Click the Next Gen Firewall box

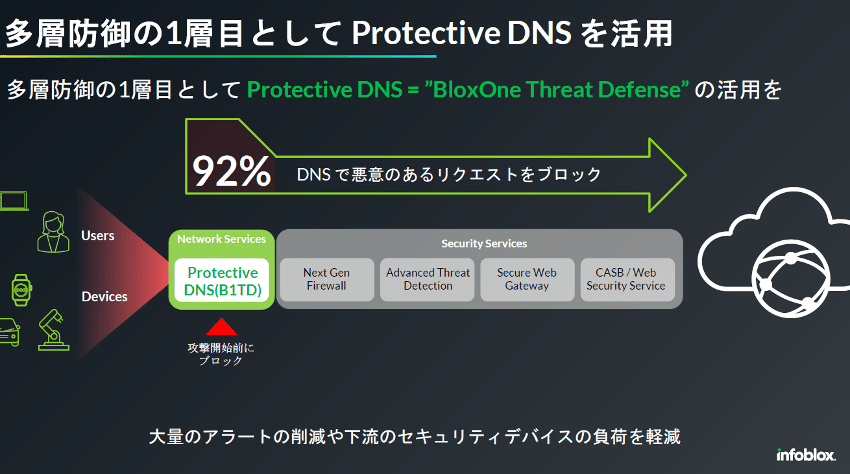324,279
